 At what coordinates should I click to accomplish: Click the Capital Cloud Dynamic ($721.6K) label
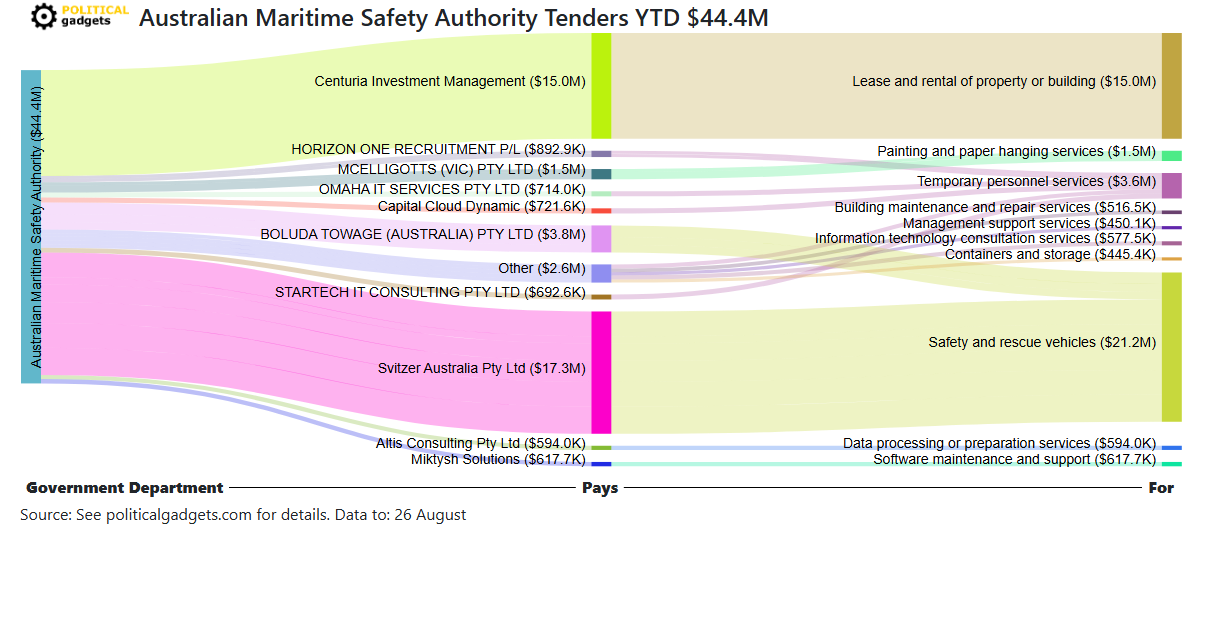coord(481,206)
